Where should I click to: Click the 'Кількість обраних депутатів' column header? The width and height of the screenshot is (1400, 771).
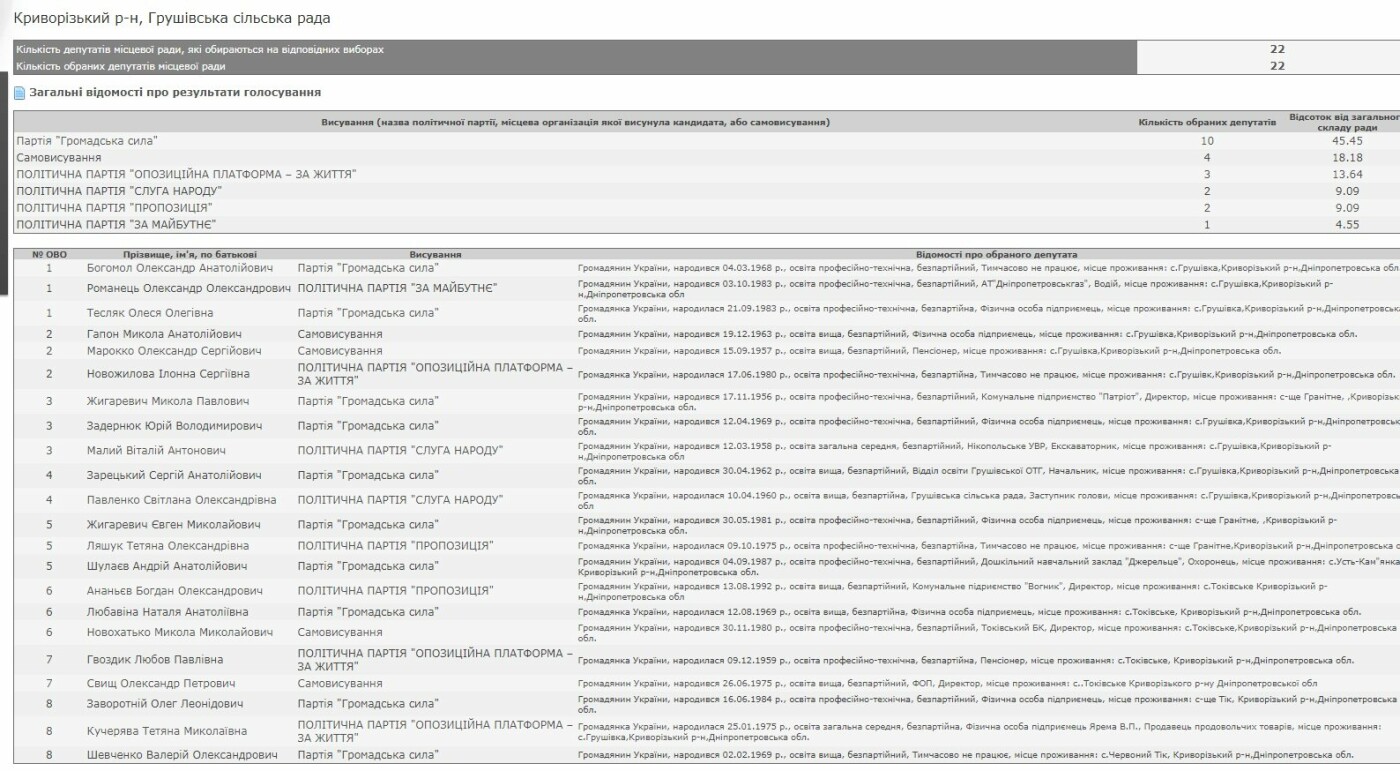click(x=1207, y=122)
